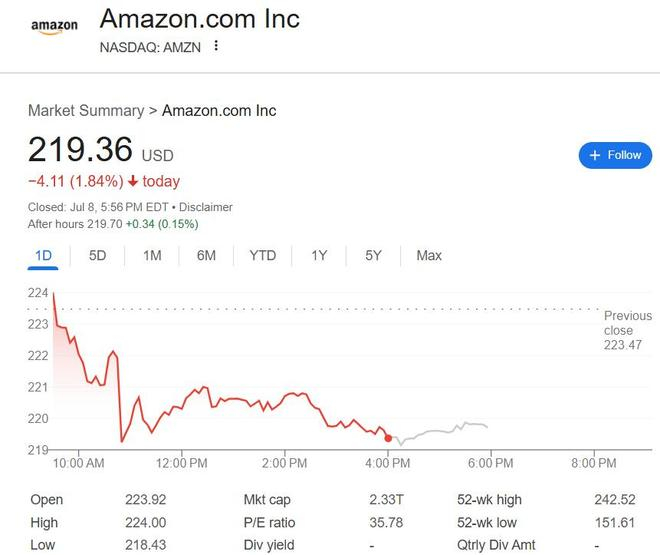
Task: Click the red down arrow next to today
Action: [148, 181]
